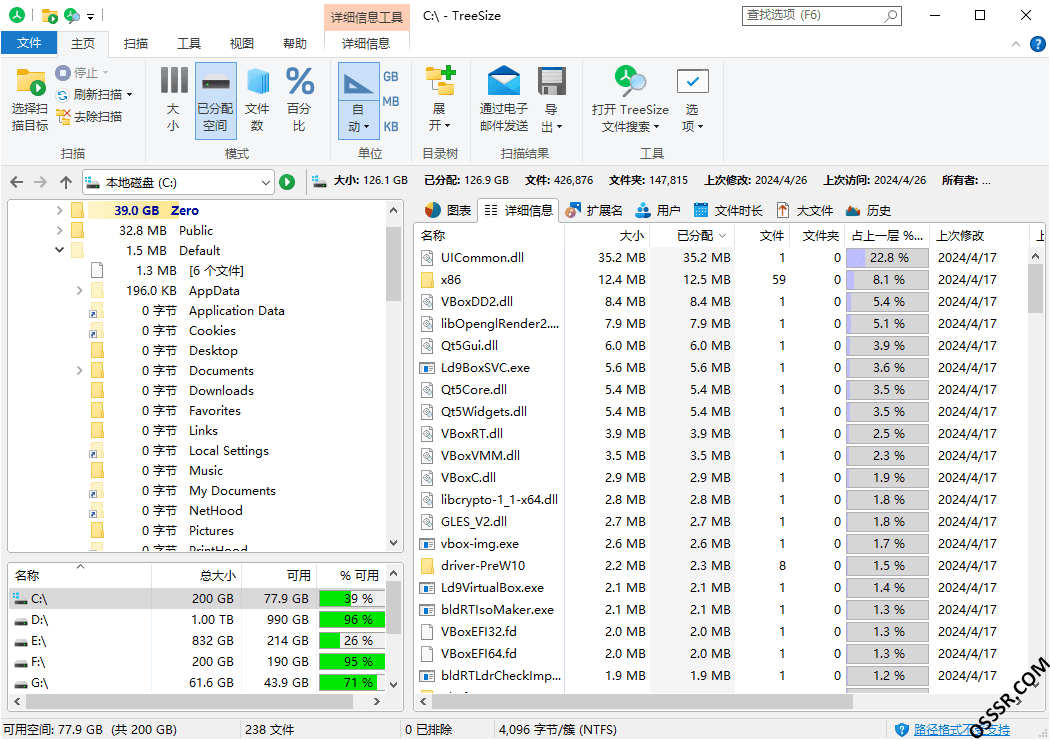The width and height of the screenshot is (1050, 740).
Task: Select the x86 folder row
Action: click(x=720, y=280)
